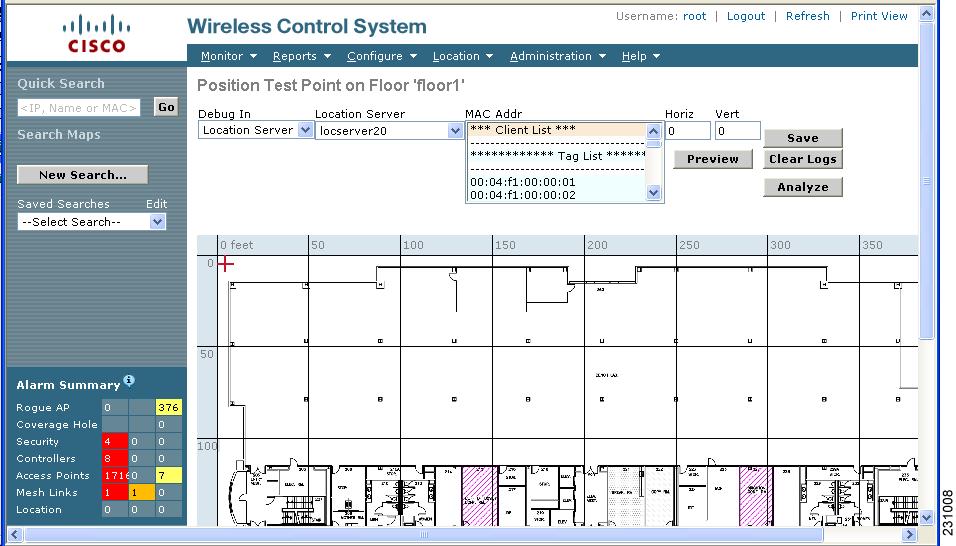Click MAC list scroll down arrow
The height and width of the screenshot is (546, 956).
(x=654, y=193)
